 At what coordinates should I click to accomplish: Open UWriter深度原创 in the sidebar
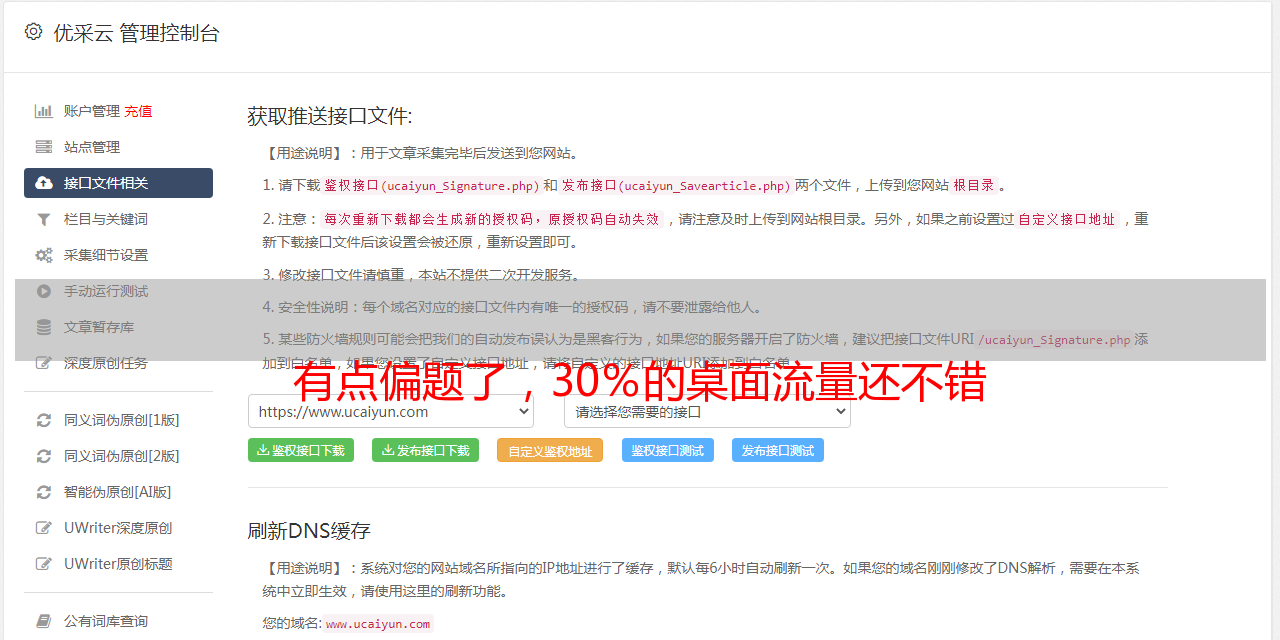click(118, 528)
